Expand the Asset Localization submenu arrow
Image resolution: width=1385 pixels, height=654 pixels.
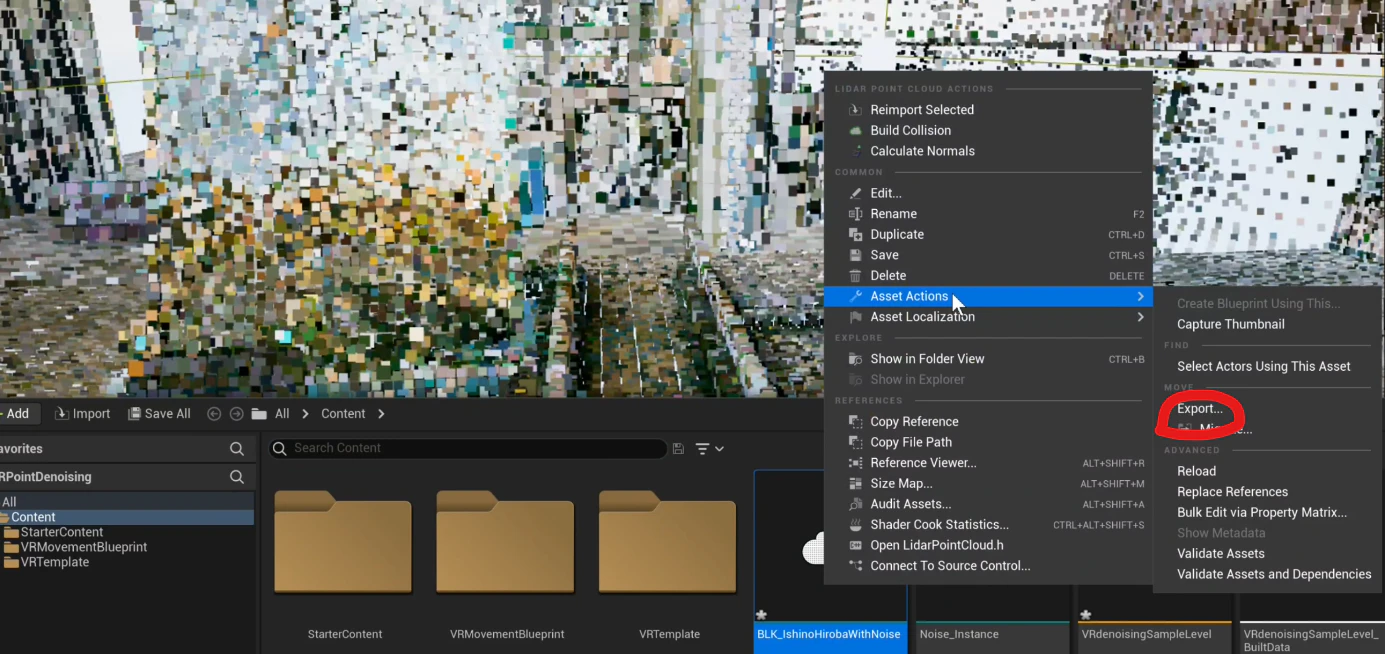click(1141, 317)
